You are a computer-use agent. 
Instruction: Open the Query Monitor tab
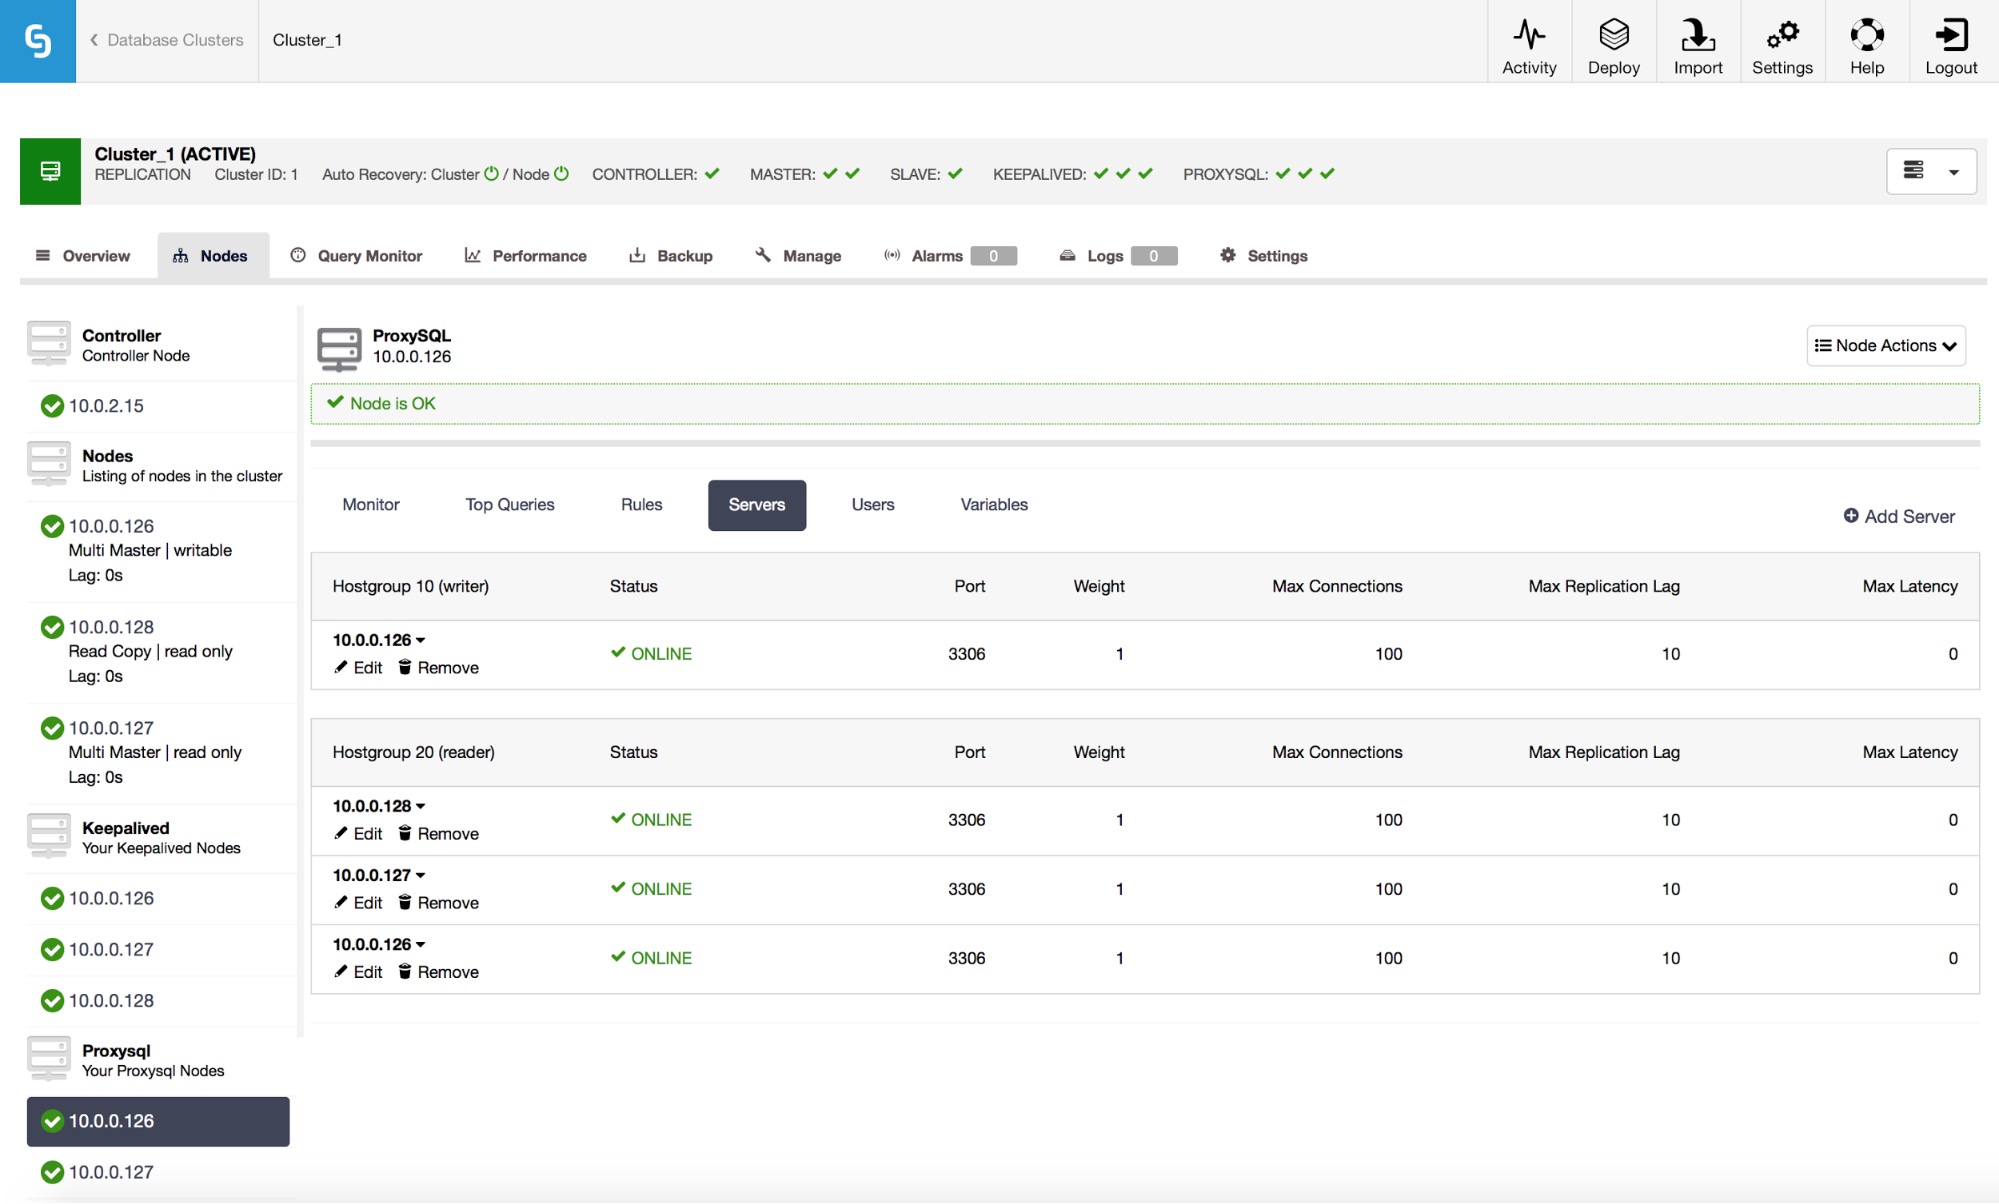pos(357,256)
